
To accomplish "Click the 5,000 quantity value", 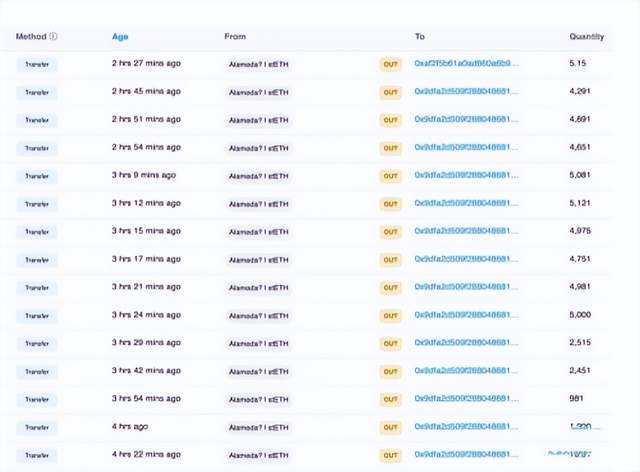I will click(581, 316).
